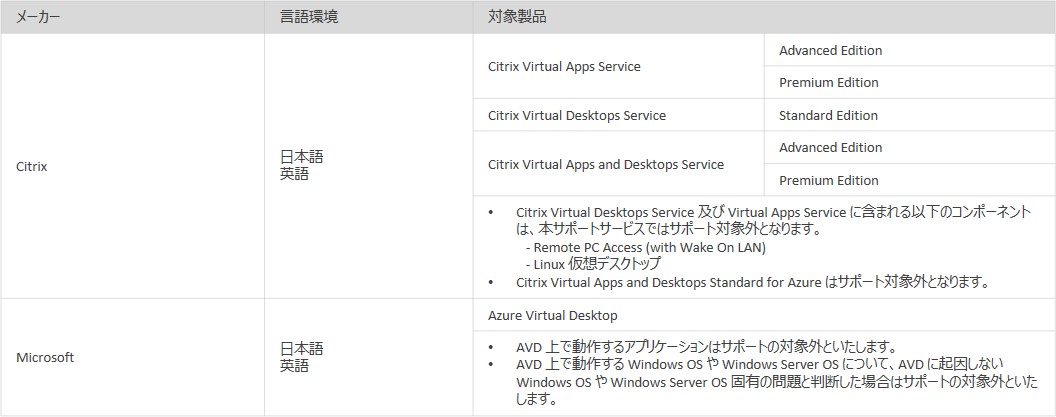Click Premium Edition beside Citrix Virtual Apps Service
Screen dimensions: 1056x417
point(828,82)
